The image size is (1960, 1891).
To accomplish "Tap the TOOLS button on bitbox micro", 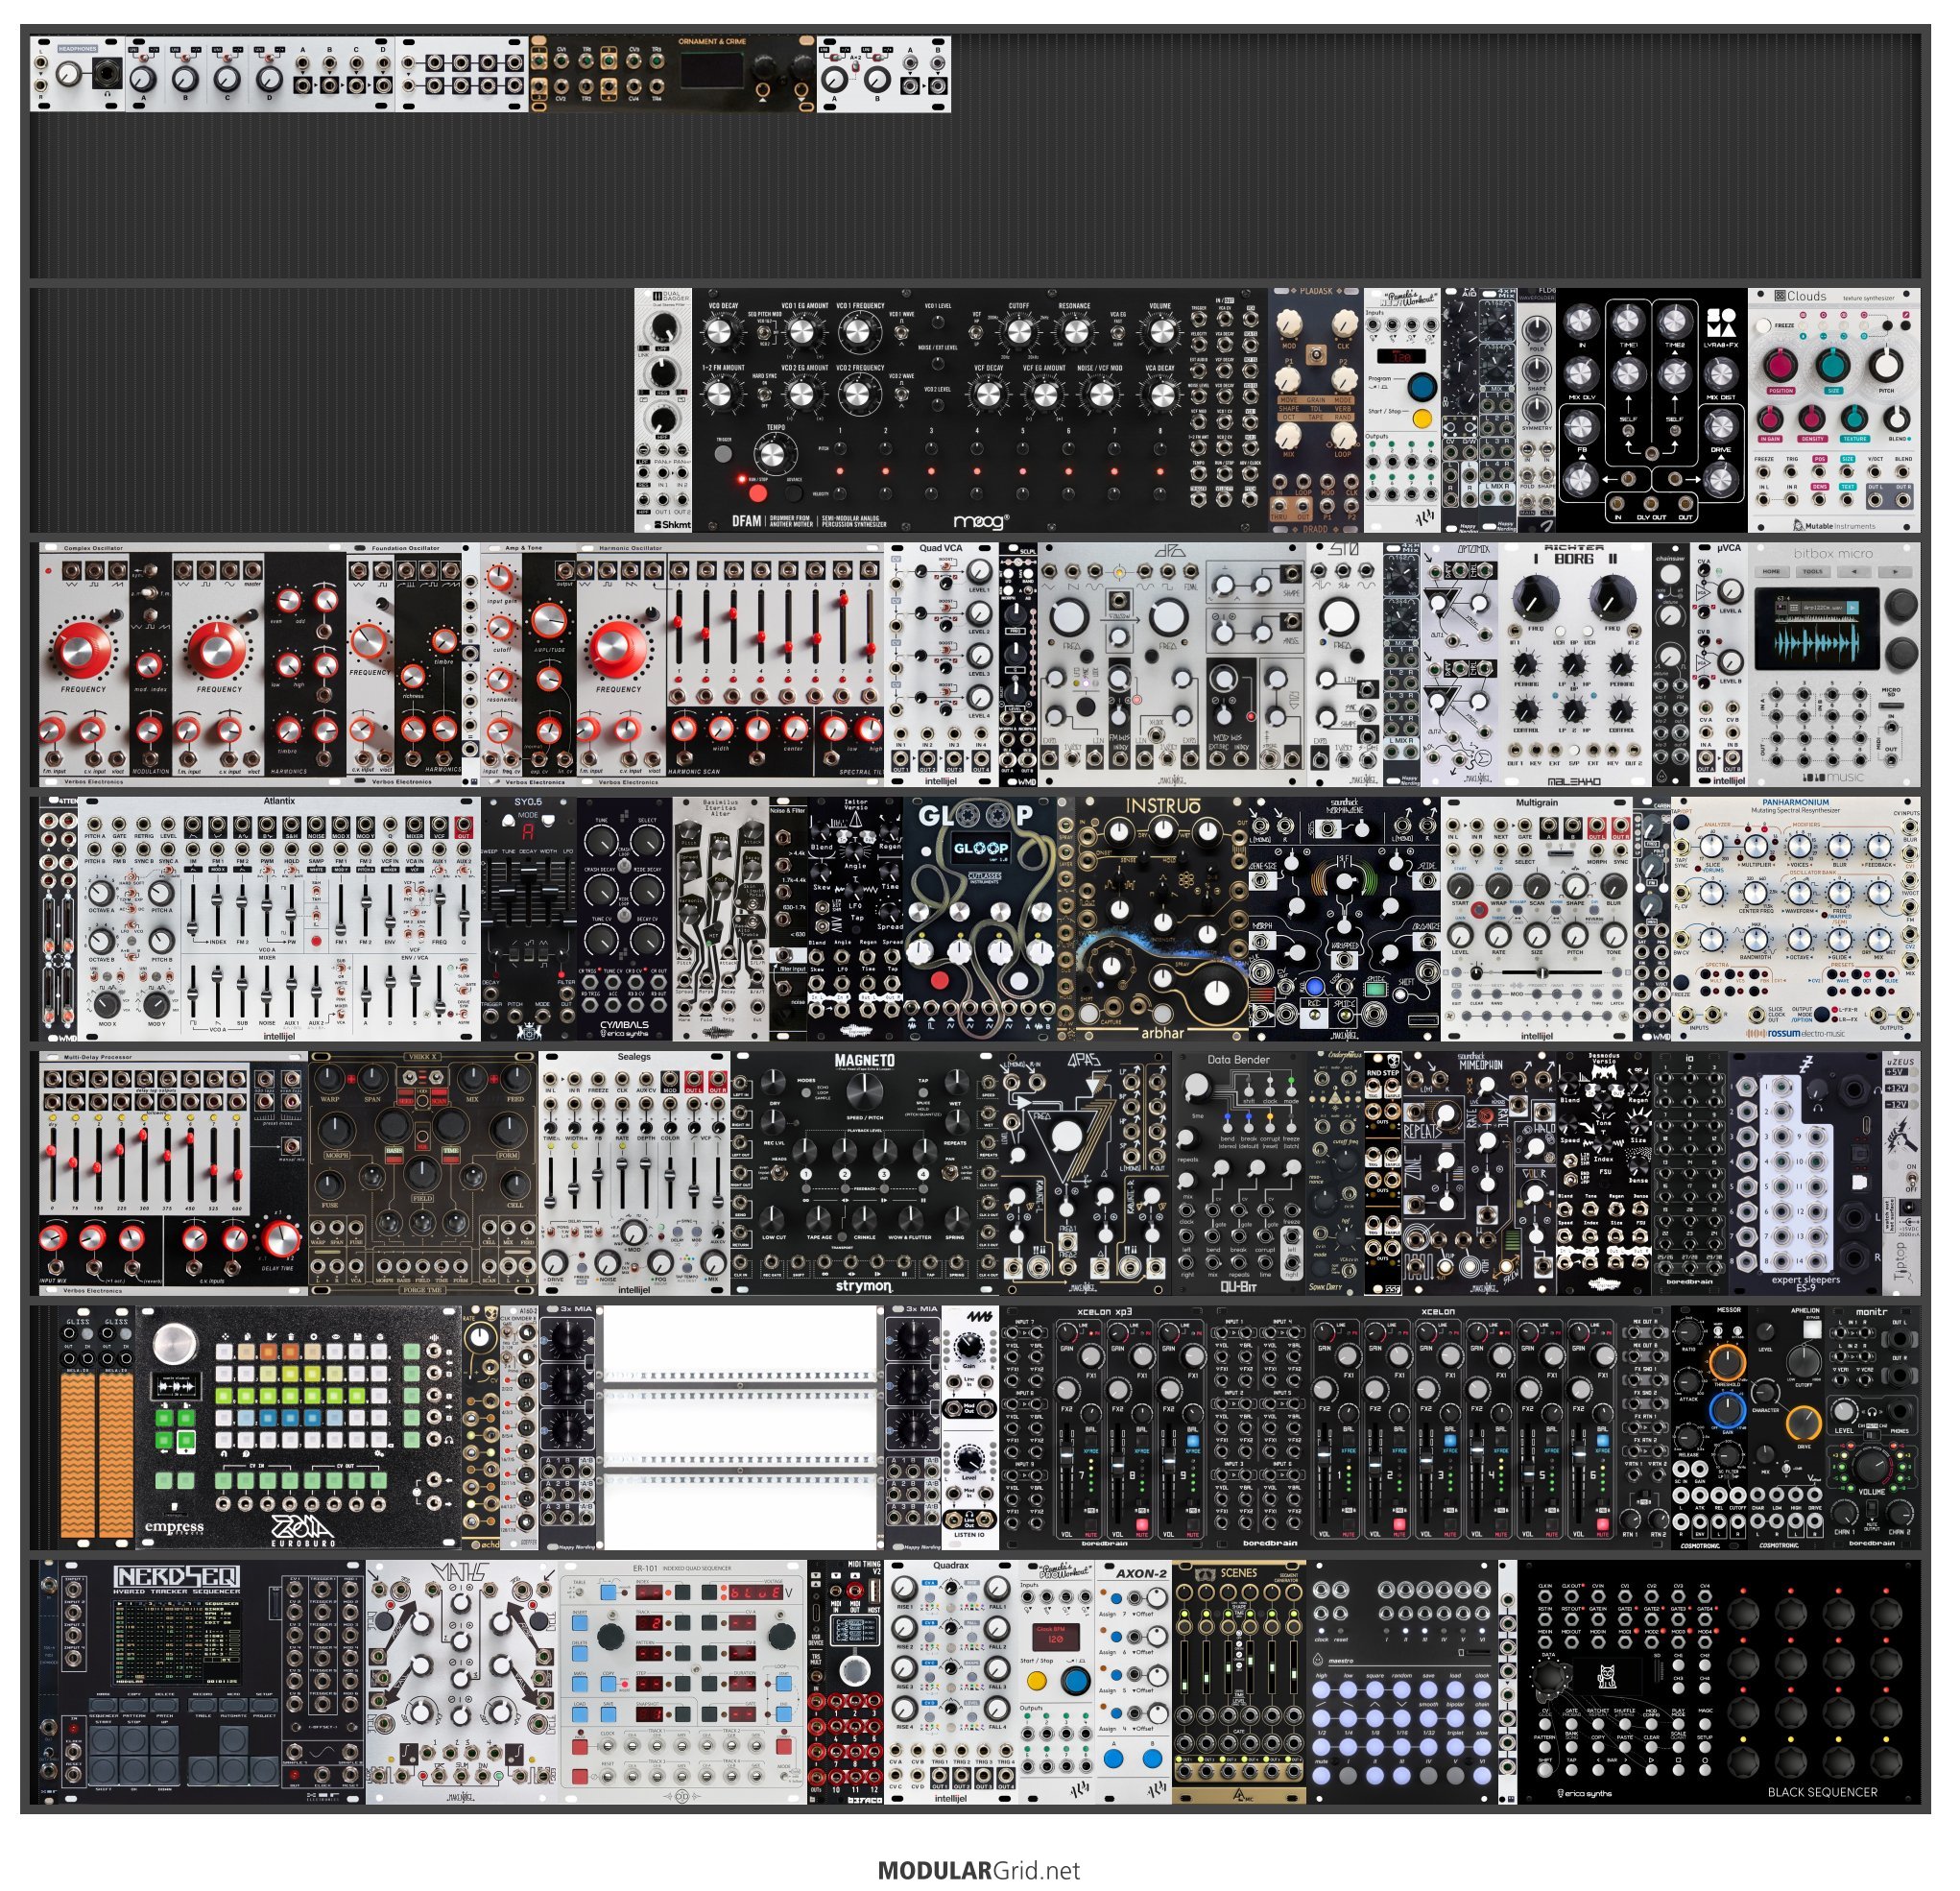I will [1812, 572].
